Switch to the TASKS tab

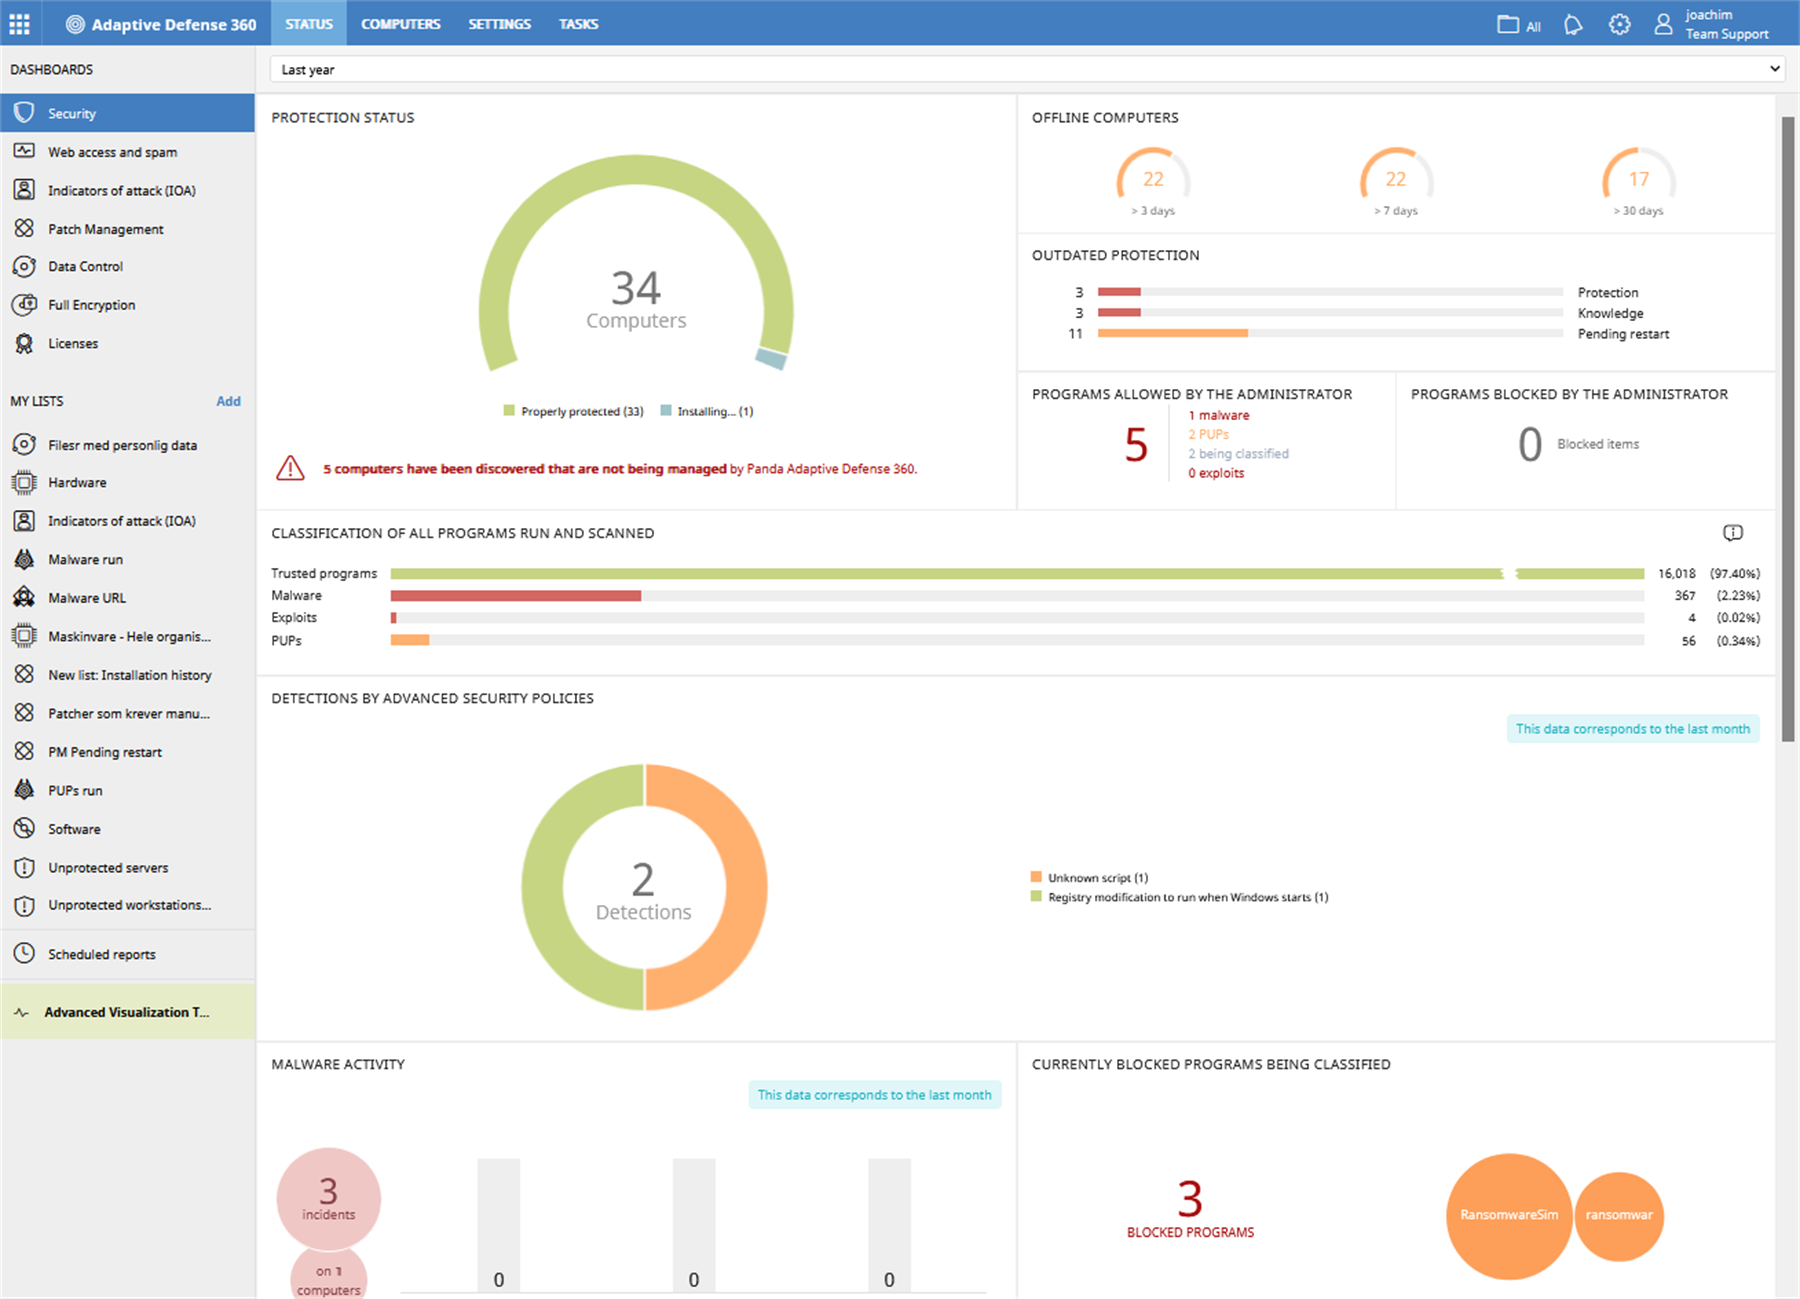(578, 24)
